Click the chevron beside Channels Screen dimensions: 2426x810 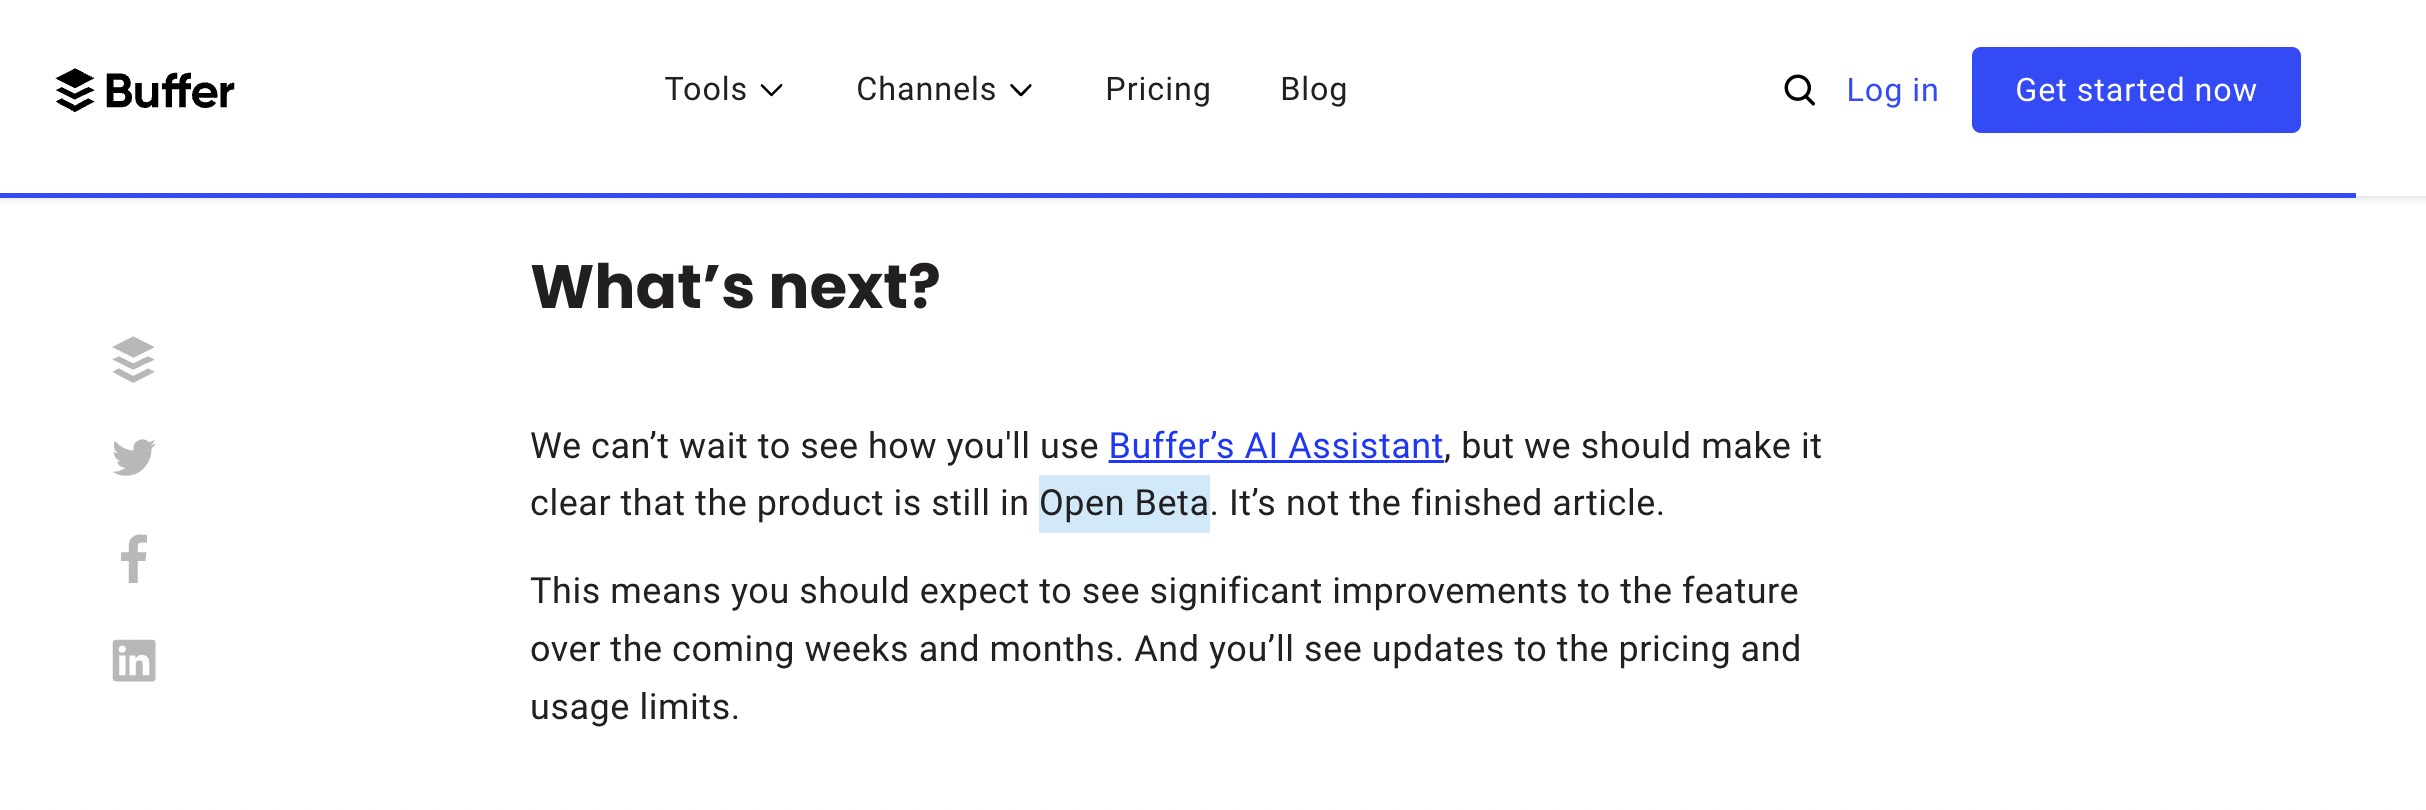pyautogui.click(x=1022, y=92)
